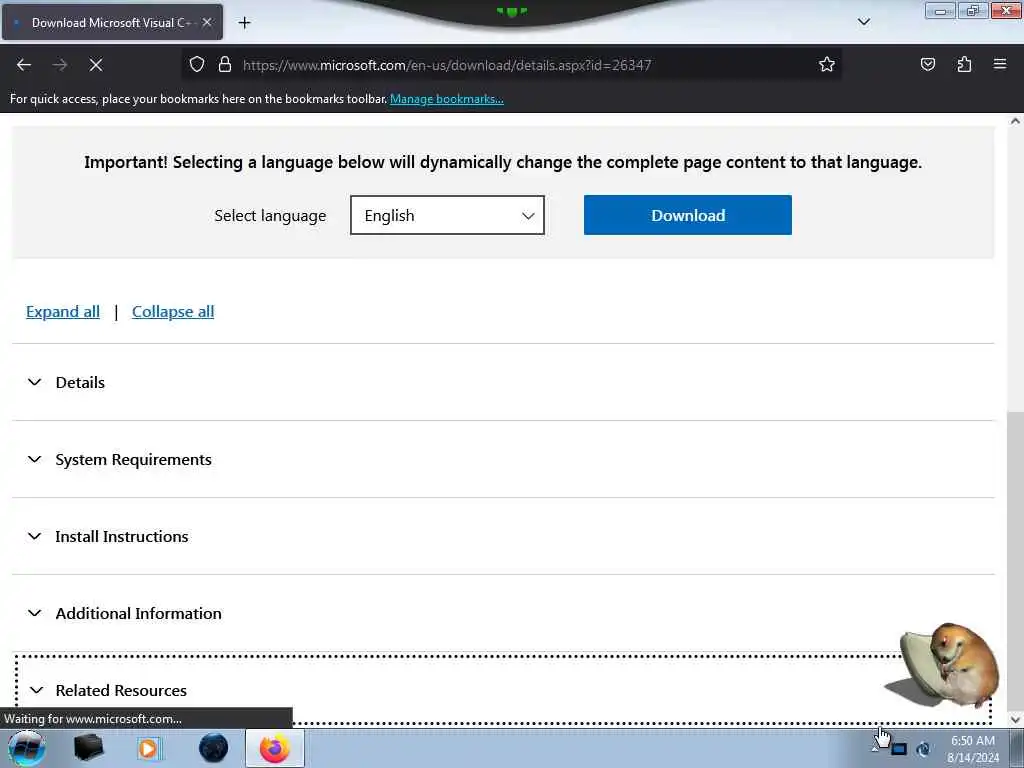Open the dark globe taskbar icon
Image resolution: width=1024 pixels, height=768 pixels.
coord(214,748)
